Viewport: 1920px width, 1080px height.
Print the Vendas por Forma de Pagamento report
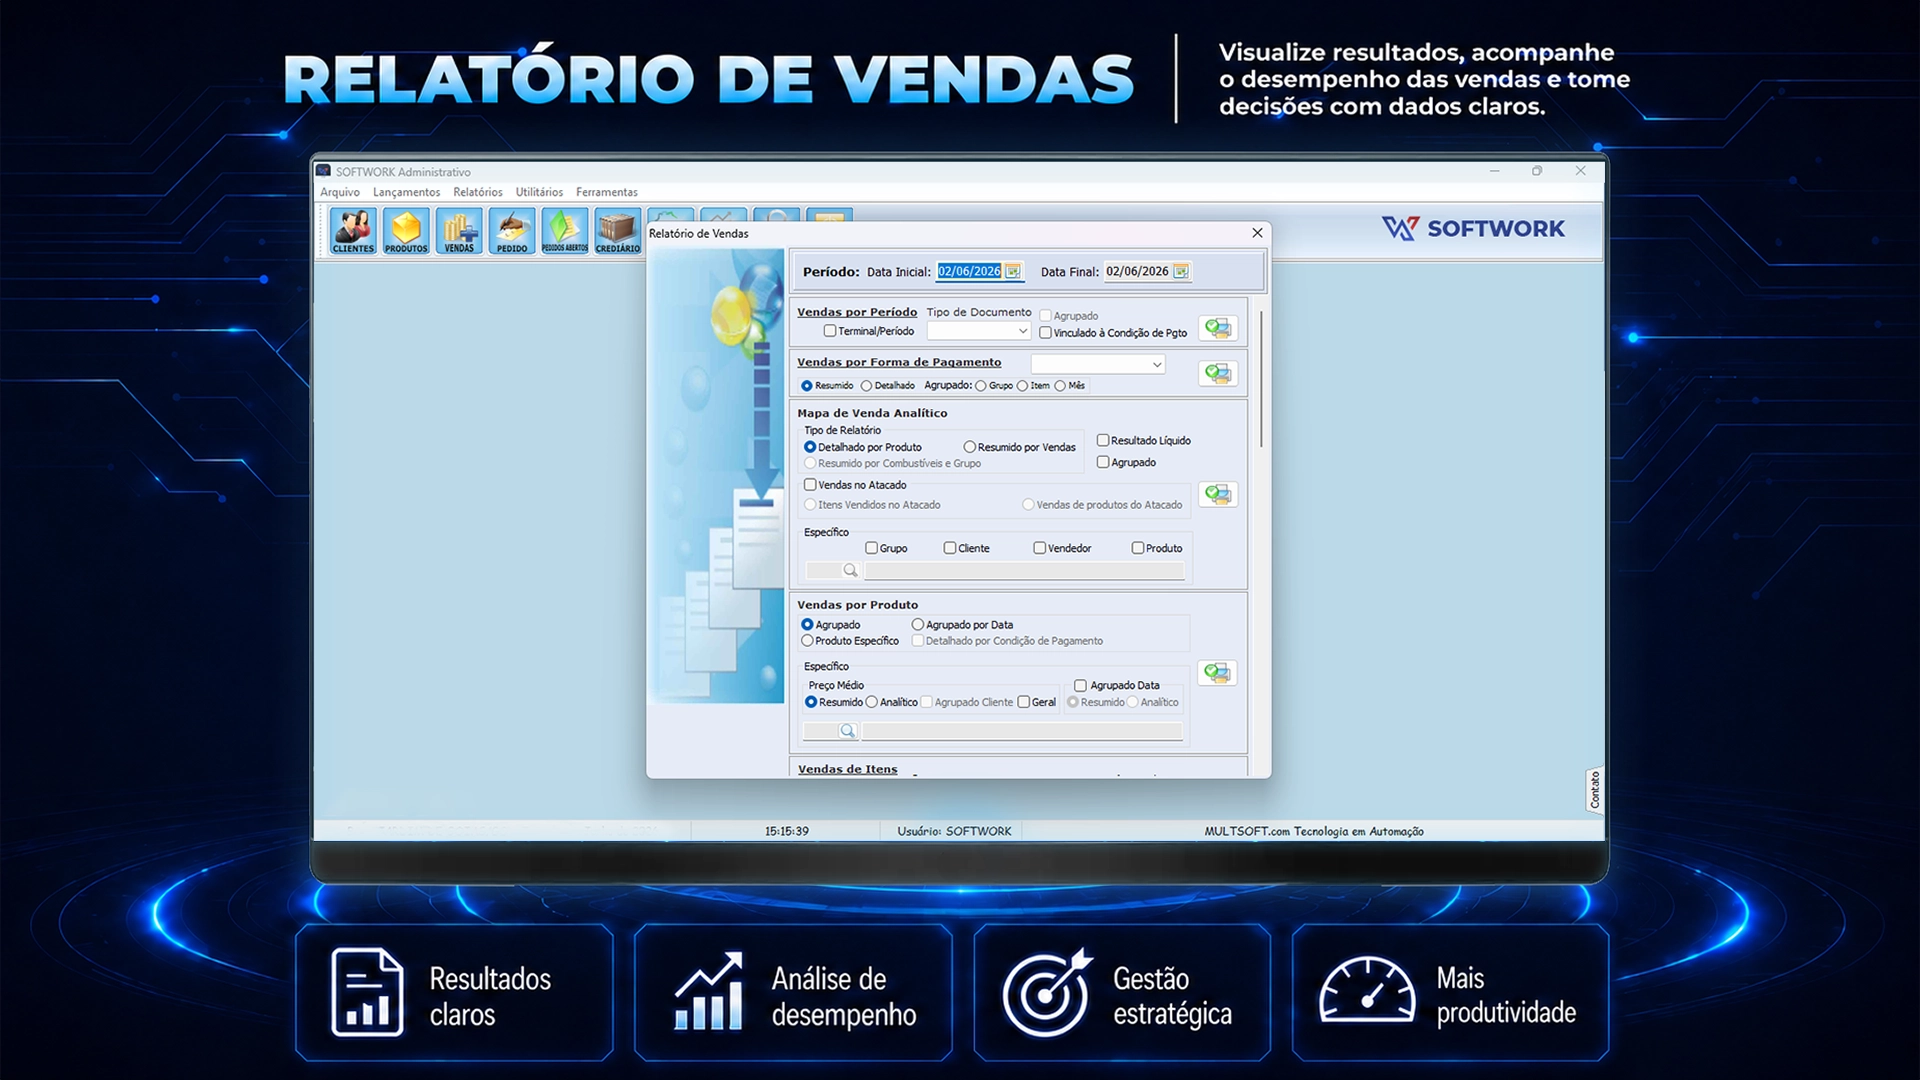1218,374
